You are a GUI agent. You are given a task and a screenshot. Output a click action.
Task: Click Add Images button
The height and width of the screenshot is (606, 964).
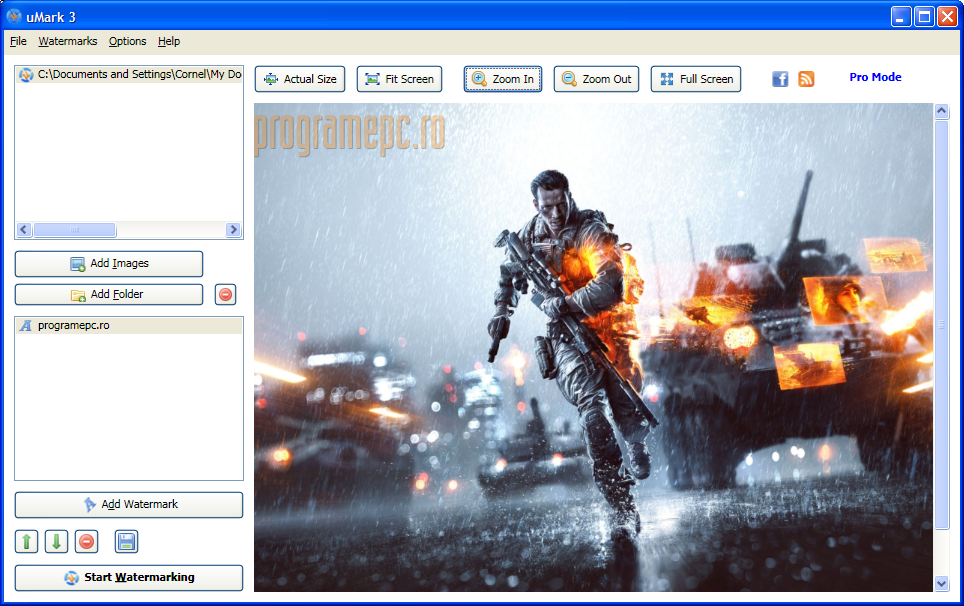tap(109, 264)
